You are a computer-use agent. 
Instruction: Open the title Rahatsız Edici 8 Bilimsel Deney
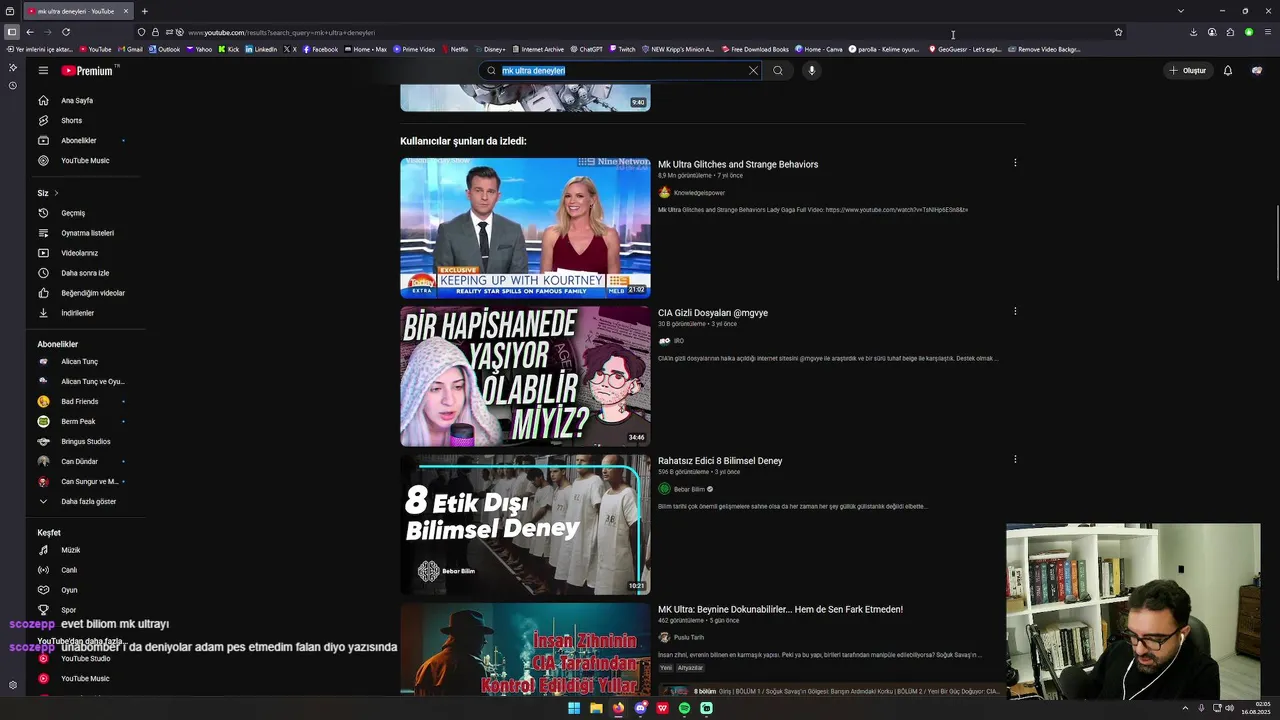[720, 461]
